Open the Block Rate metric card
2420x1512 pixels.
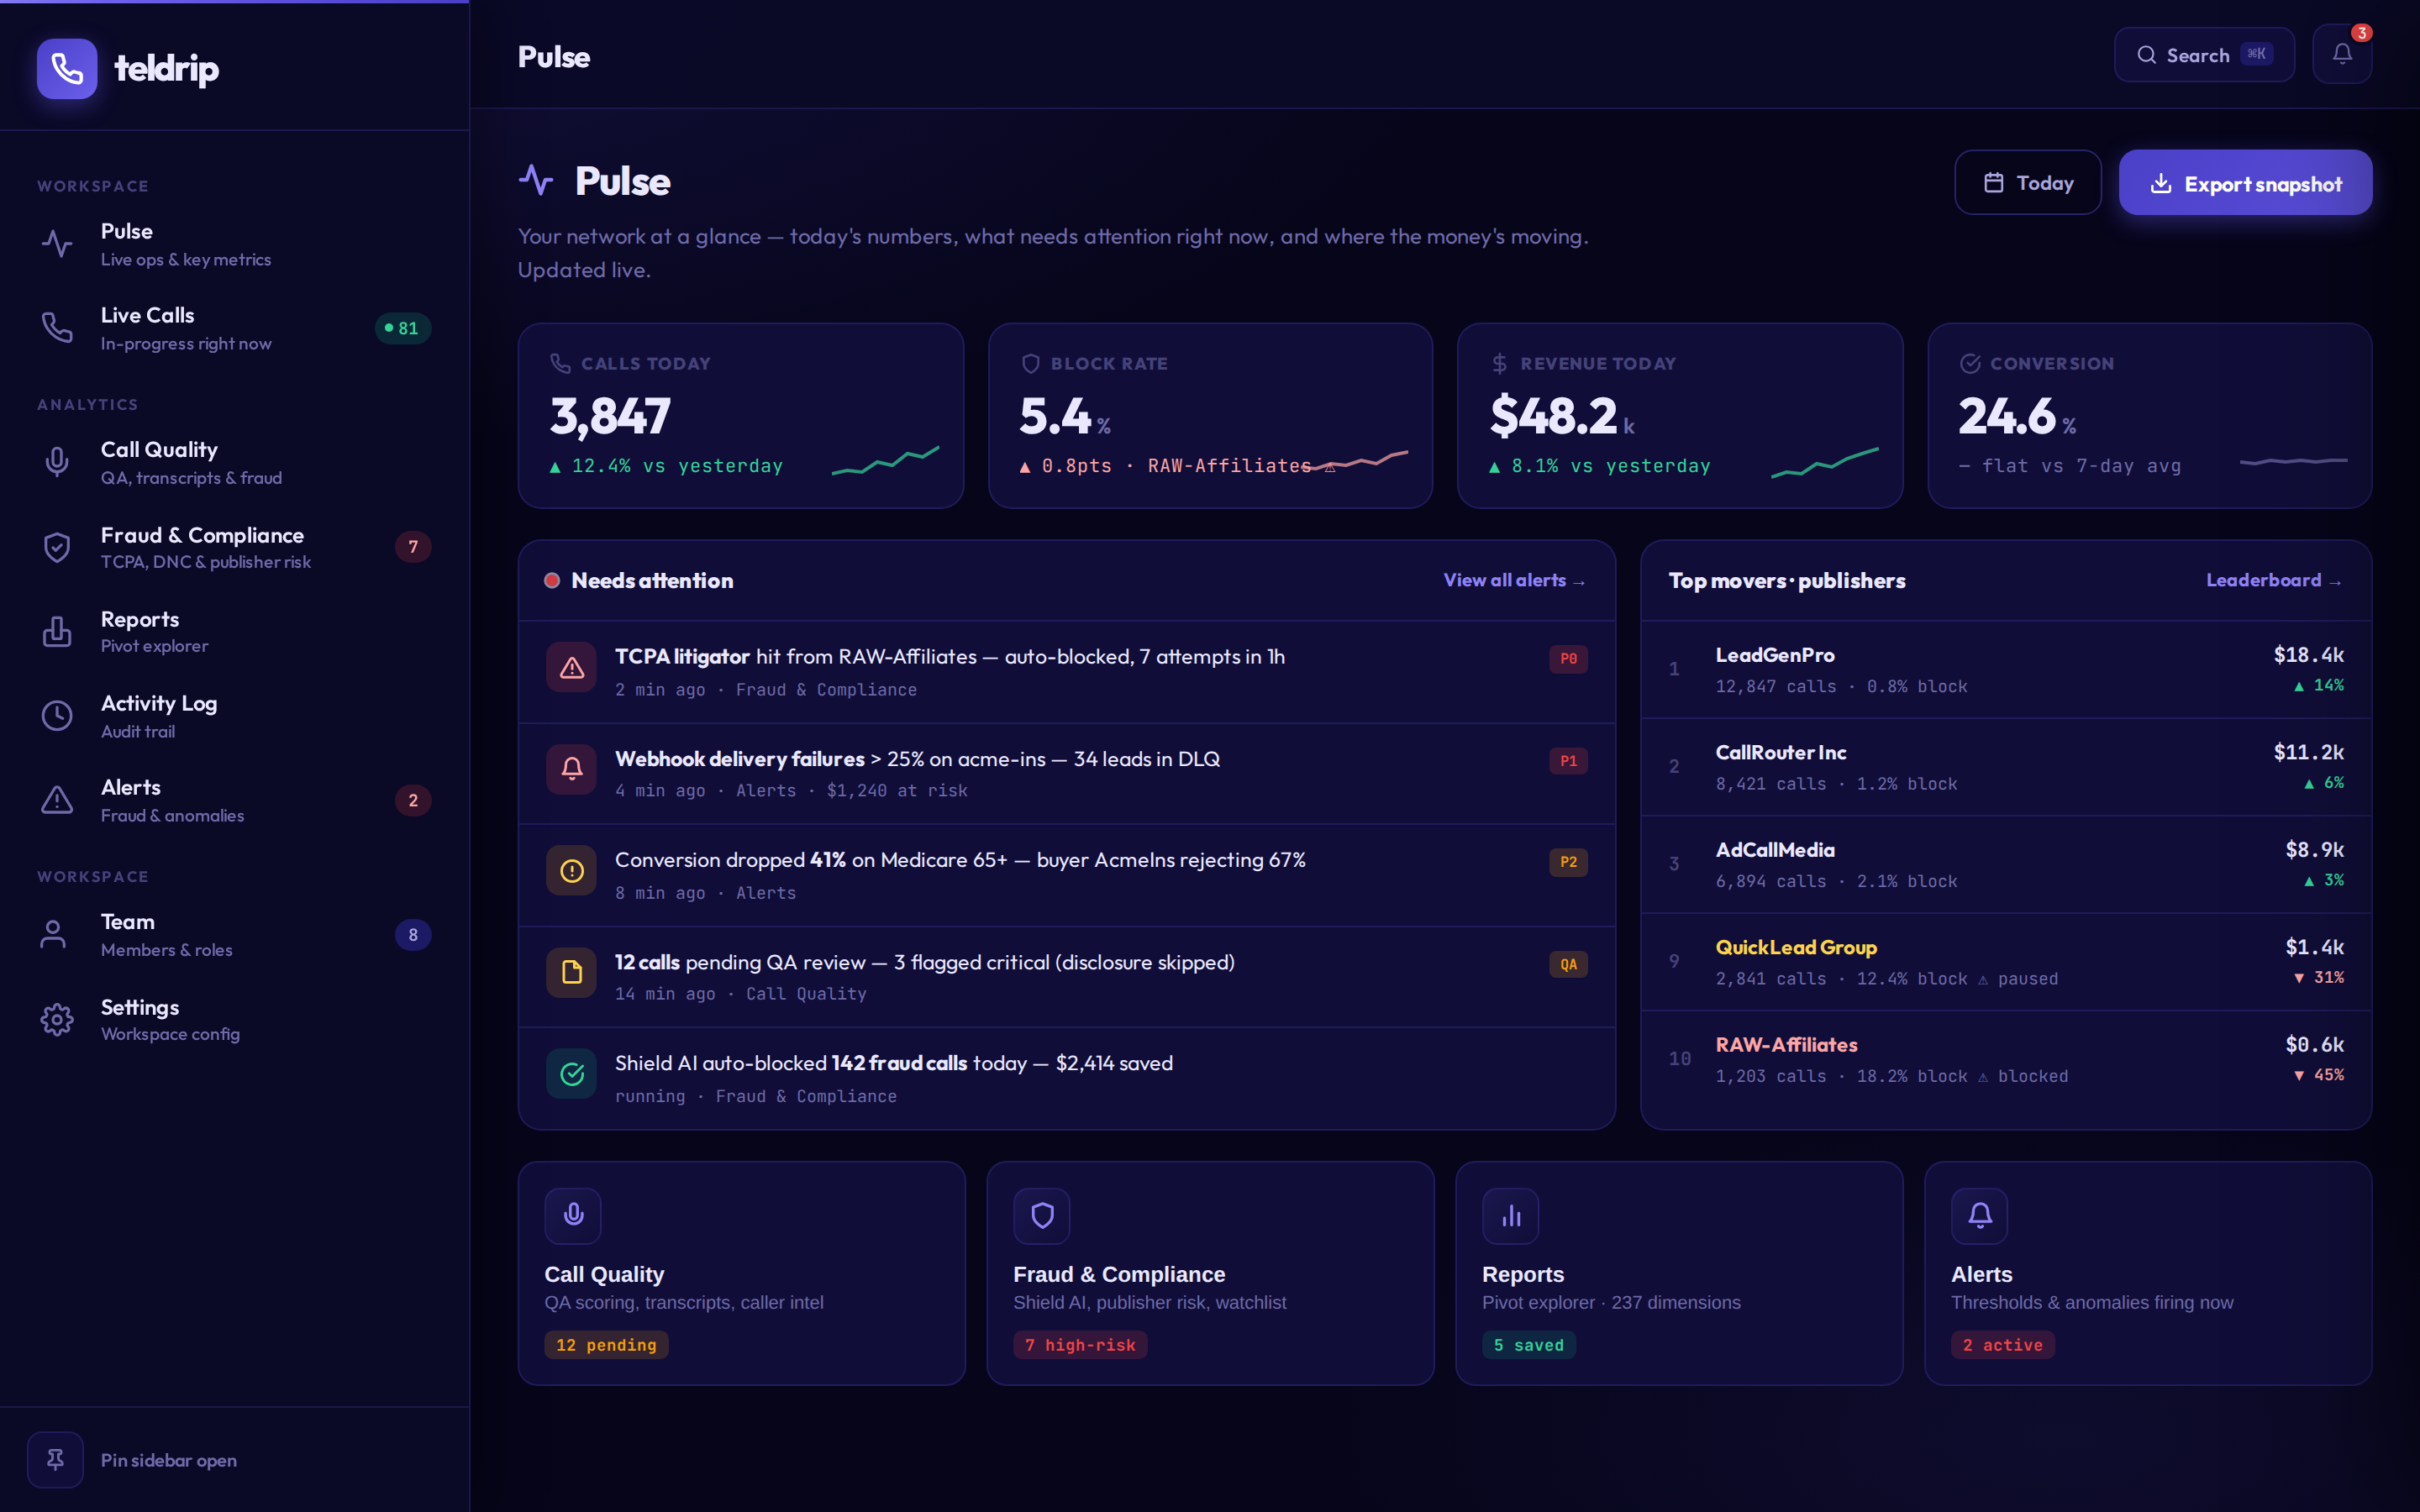1210,415
